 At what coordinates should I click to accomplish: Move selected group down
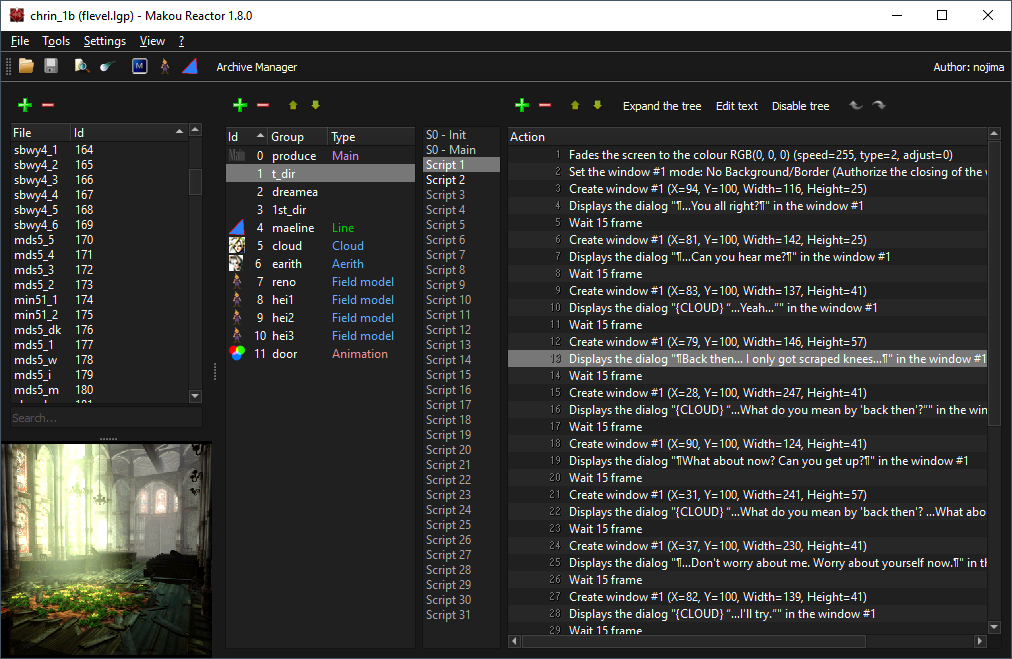pos(316,105)
